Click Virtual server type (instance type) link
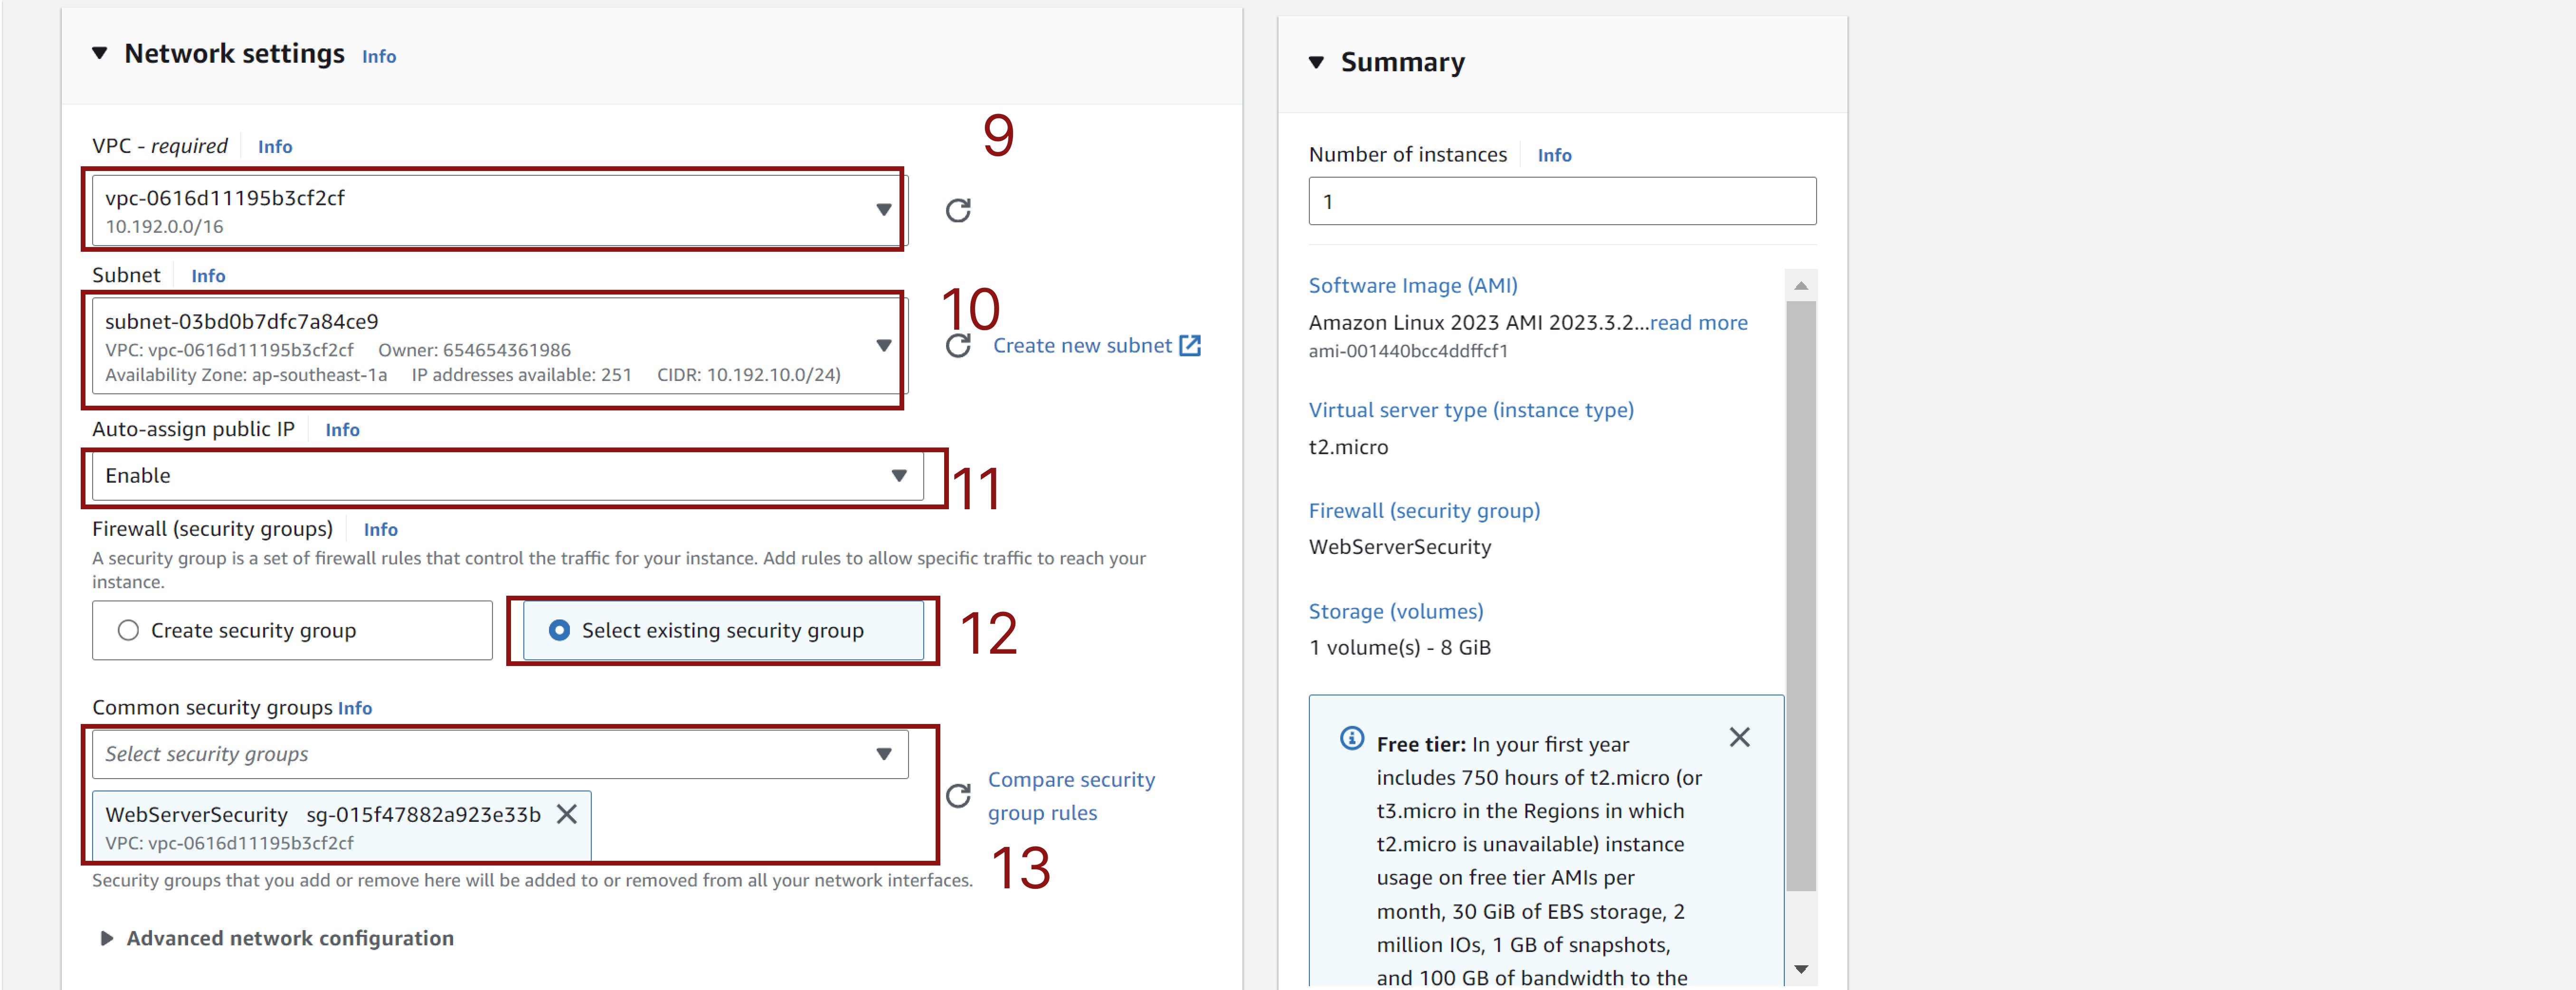 [x=1471, y=410]
